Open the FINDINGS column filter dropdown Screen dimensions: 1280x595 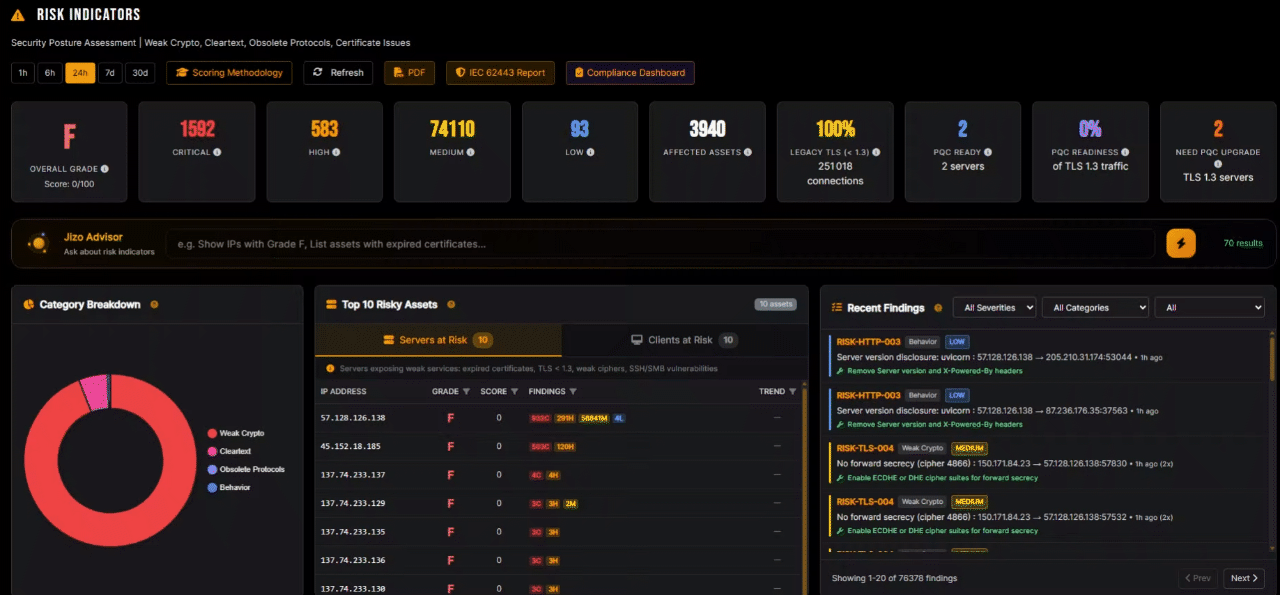click(573, 392)
